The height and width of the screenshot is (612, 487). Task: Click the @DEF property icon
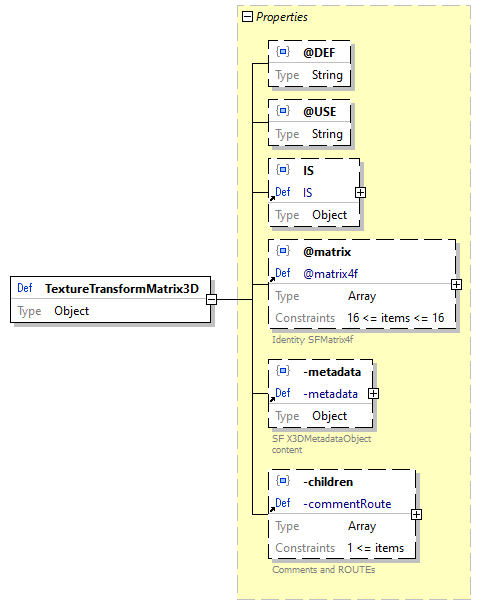[283, 52]
